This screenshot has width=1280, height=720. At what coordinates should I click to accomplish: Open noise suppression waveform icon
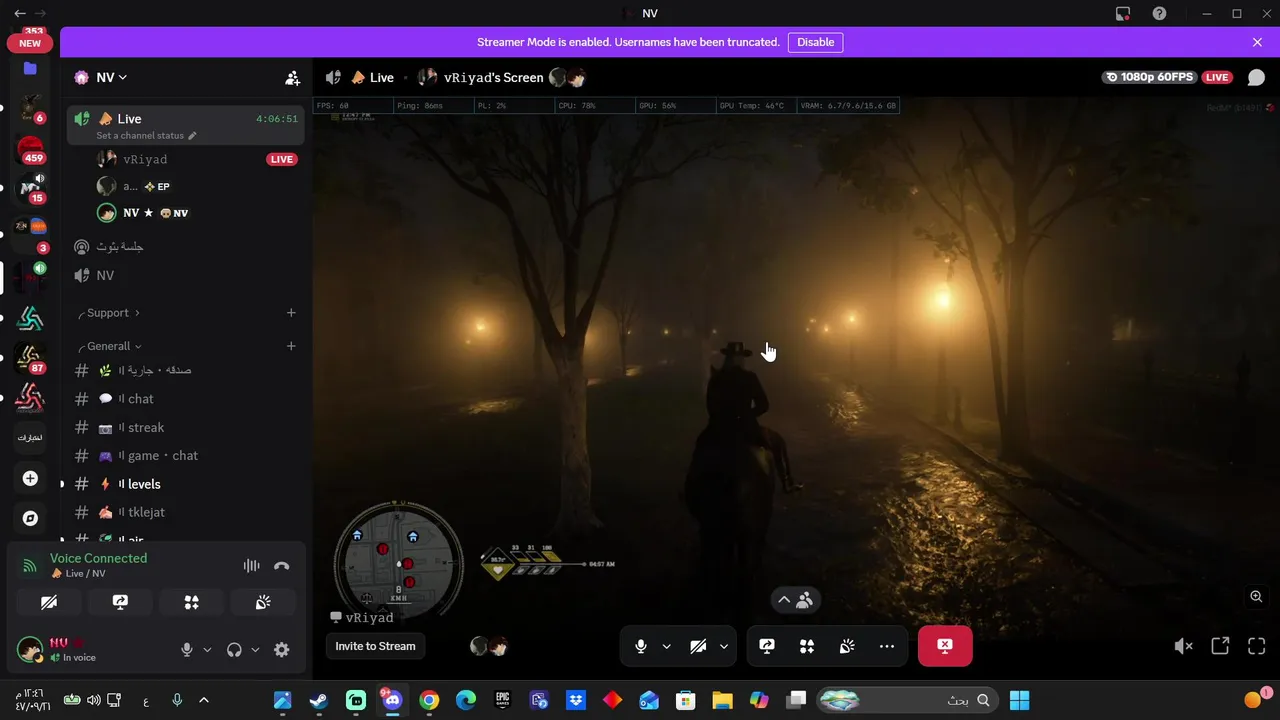click(251, 566)
